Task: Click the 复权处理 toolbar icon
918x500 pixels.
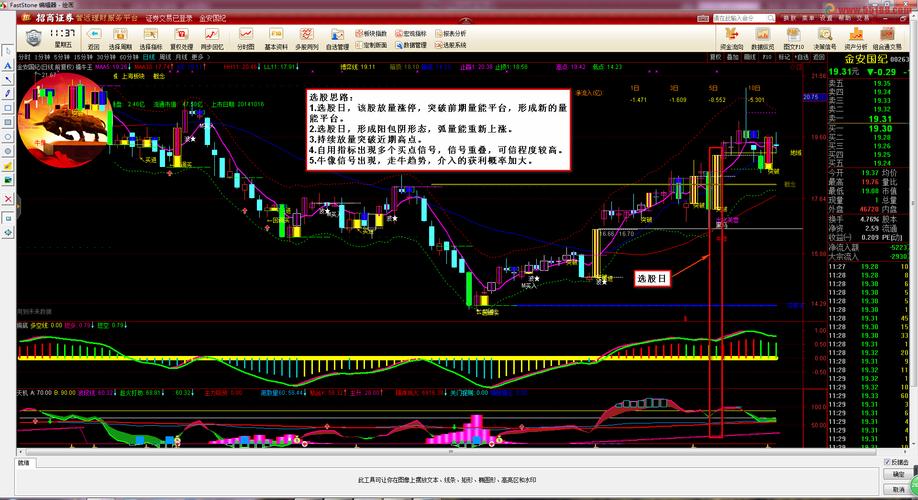Action: (181, 35)
